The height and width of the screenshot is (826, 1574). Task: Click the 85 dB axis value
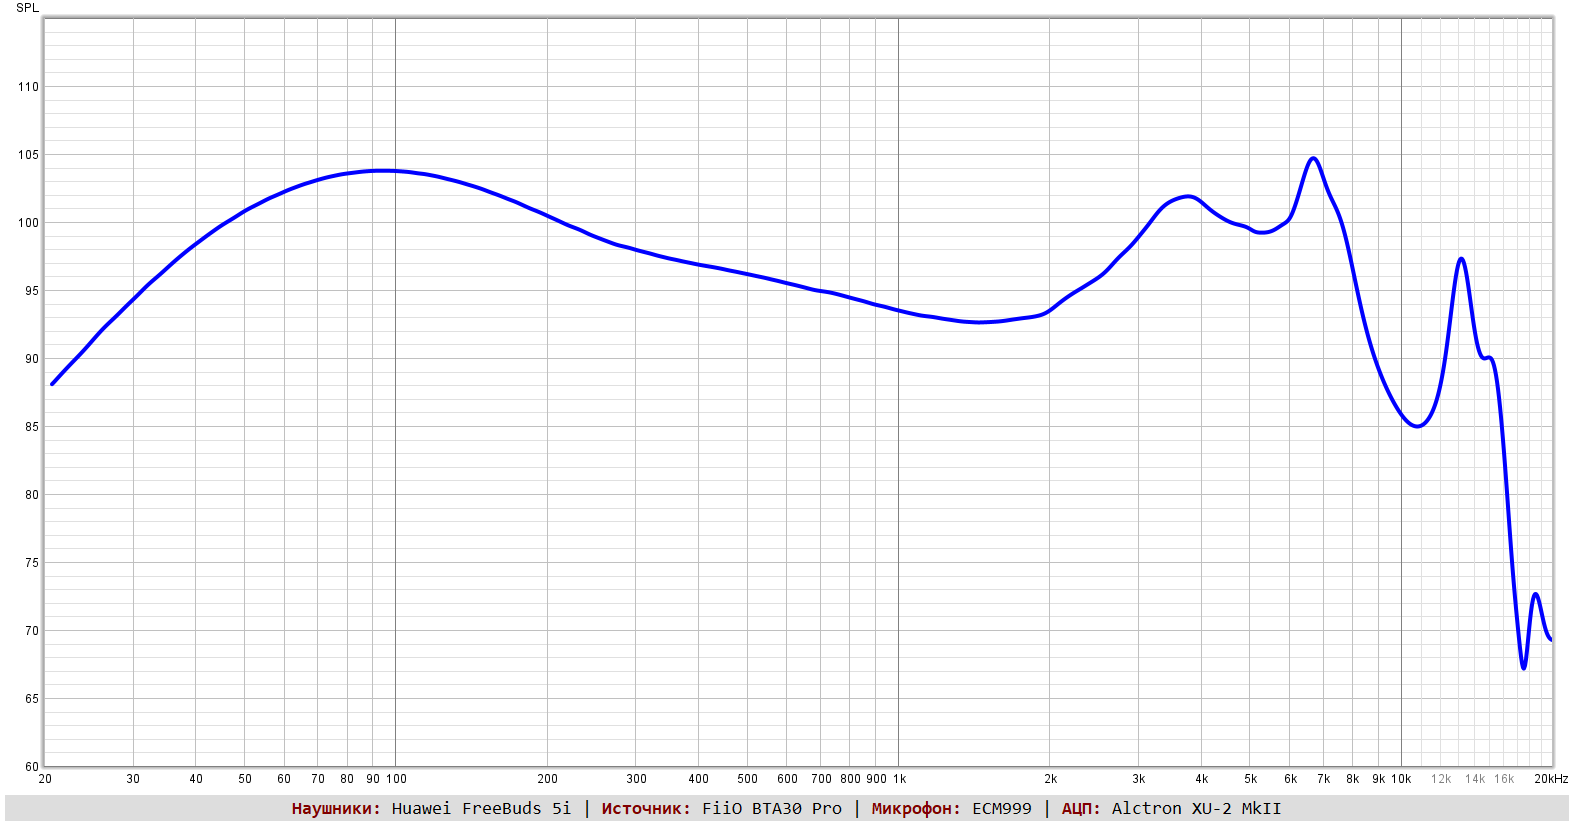point(32,427)
